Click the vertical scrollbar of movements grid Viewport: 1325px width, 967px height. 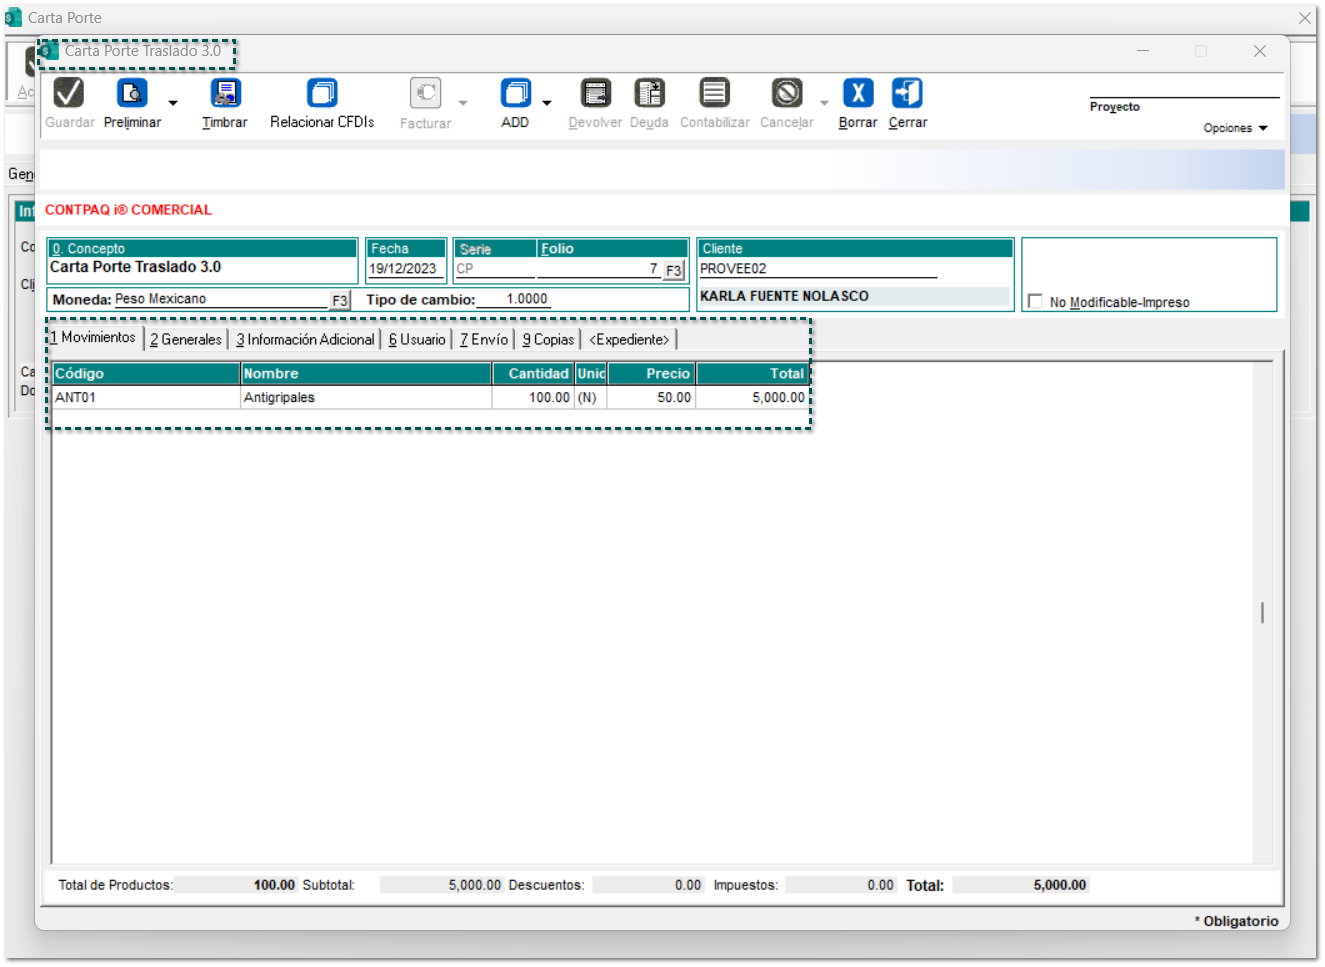coord(1263,612)
